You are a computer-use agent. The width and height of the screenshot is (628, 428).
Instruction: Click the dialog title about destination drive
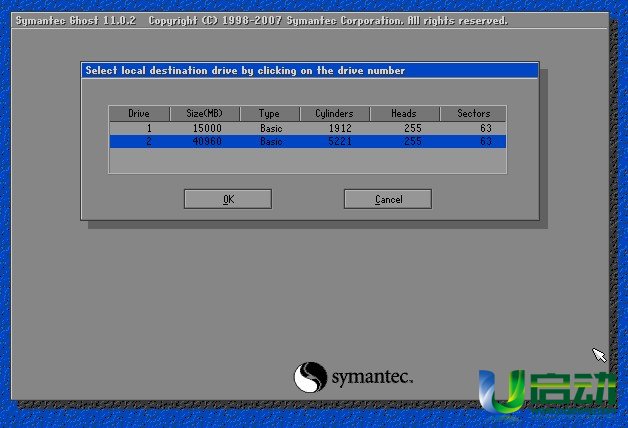[x=245, y=70]
